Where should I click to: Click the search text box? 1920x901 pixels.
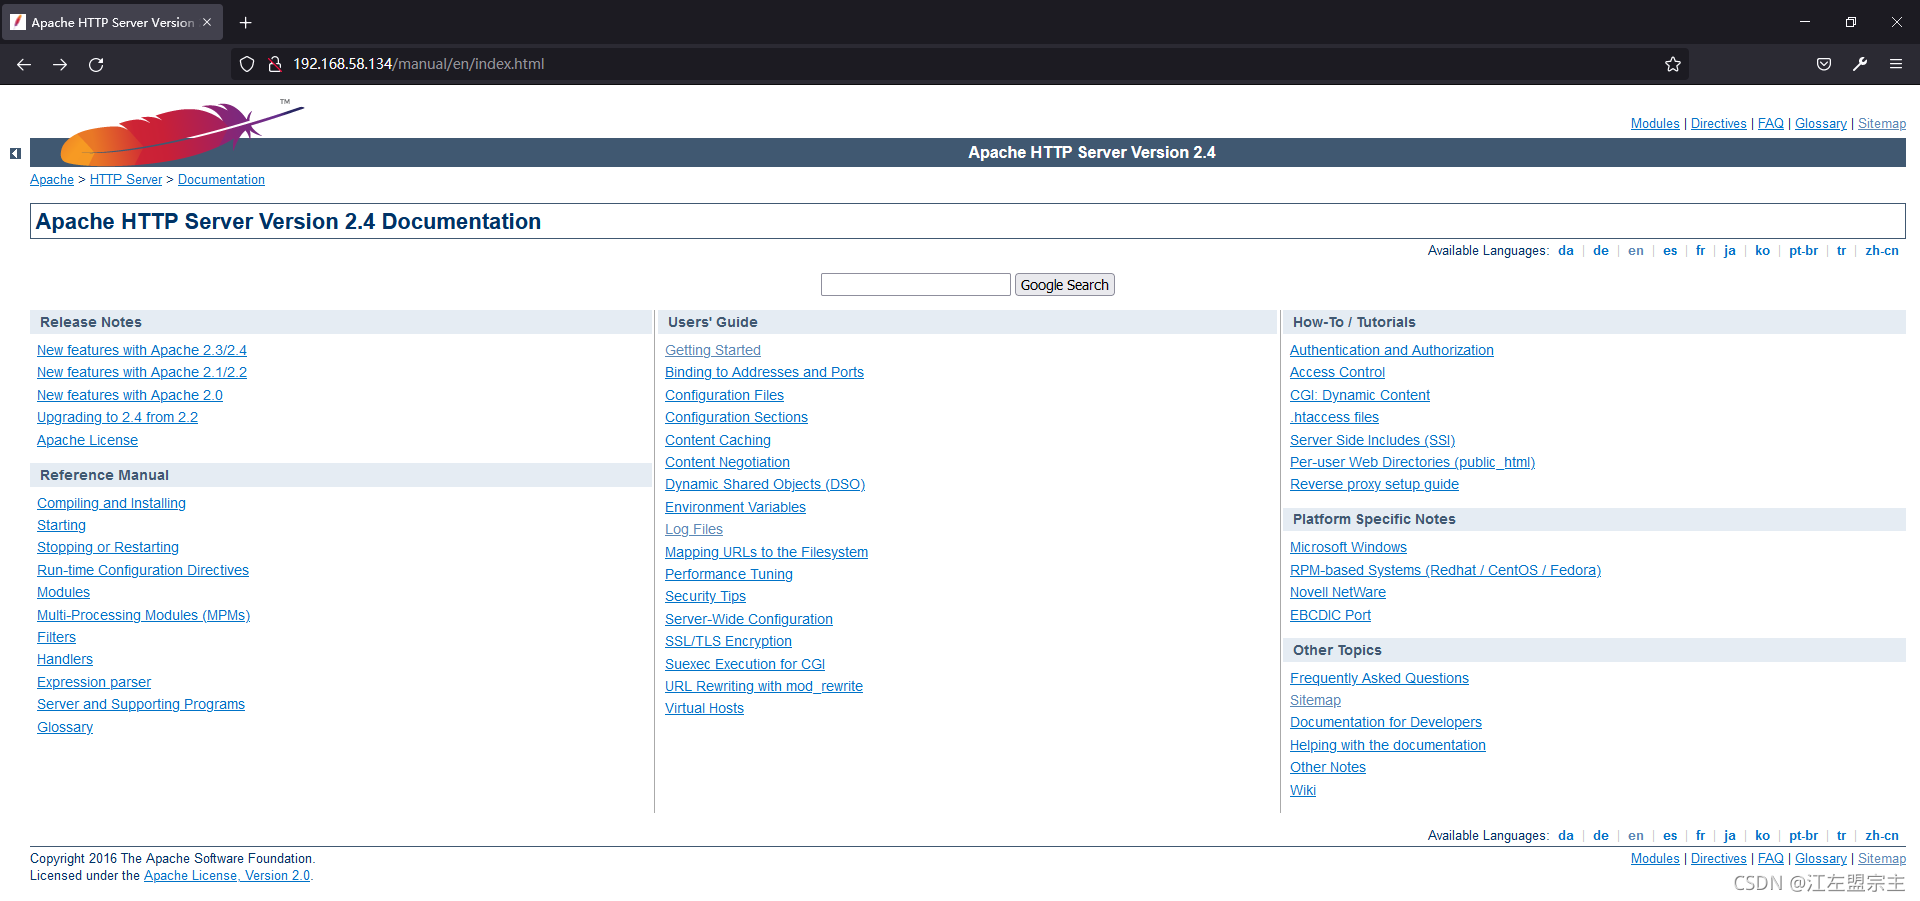tap(915, 285)
